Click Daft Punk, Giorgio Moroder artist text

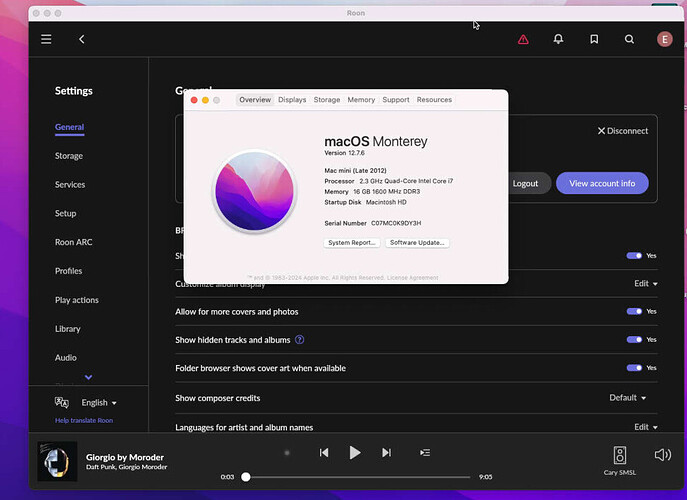coord(127,467)
